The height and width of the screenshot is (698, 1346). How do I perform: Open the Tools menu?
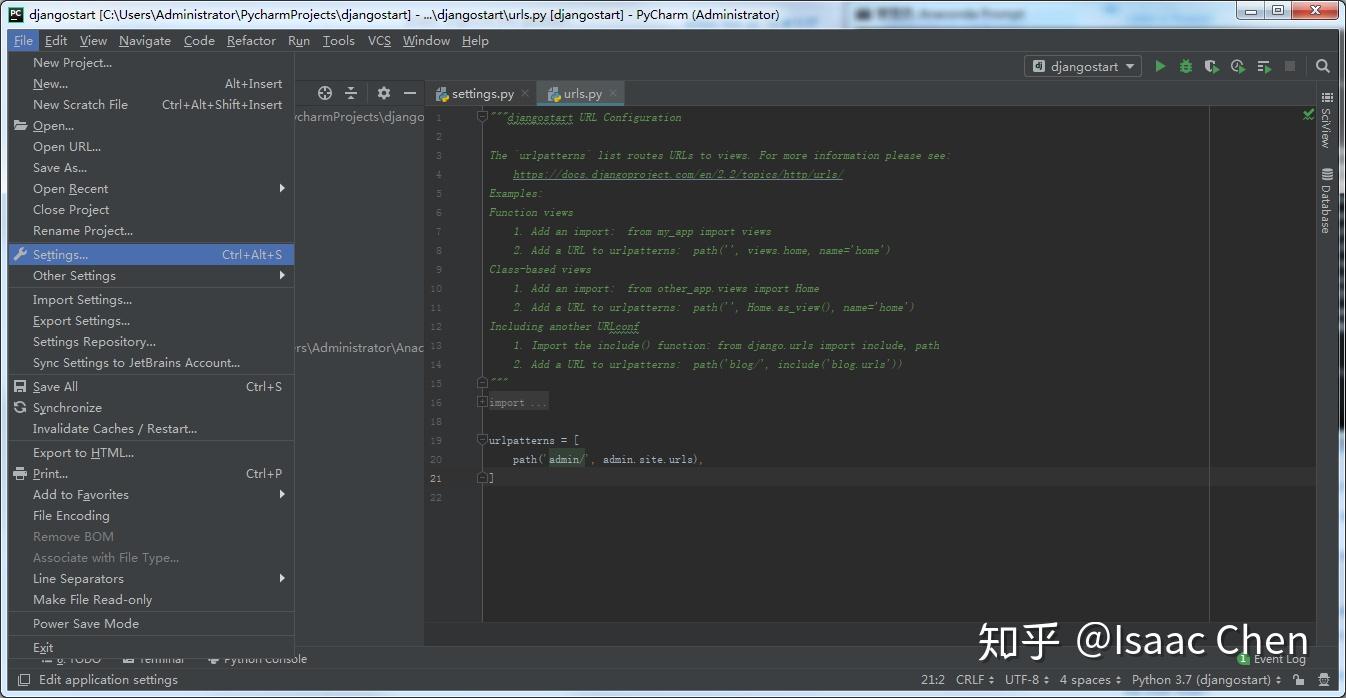pos(338,41)
